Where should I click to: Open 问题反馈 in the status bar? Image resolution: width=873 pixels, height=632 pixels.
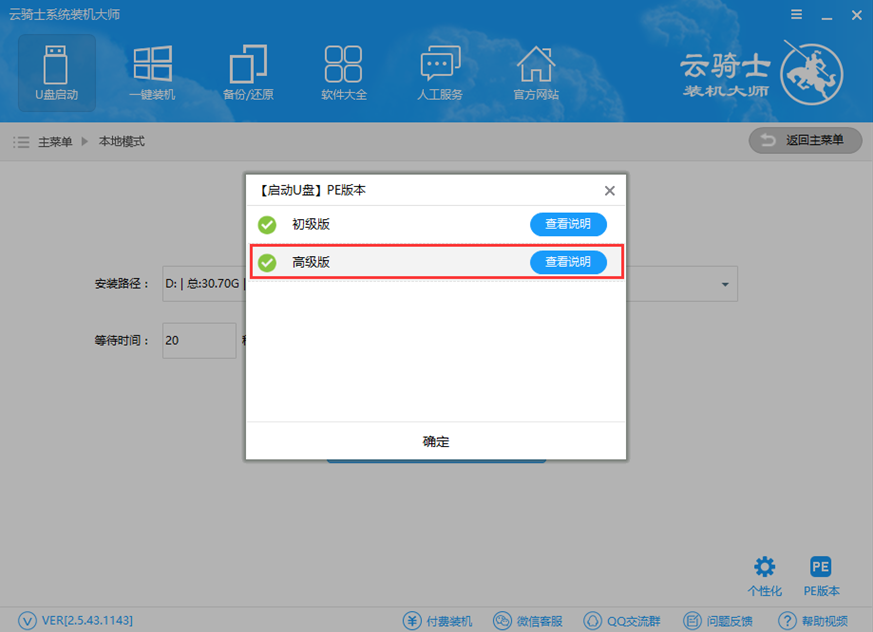[x=718, y=620]
